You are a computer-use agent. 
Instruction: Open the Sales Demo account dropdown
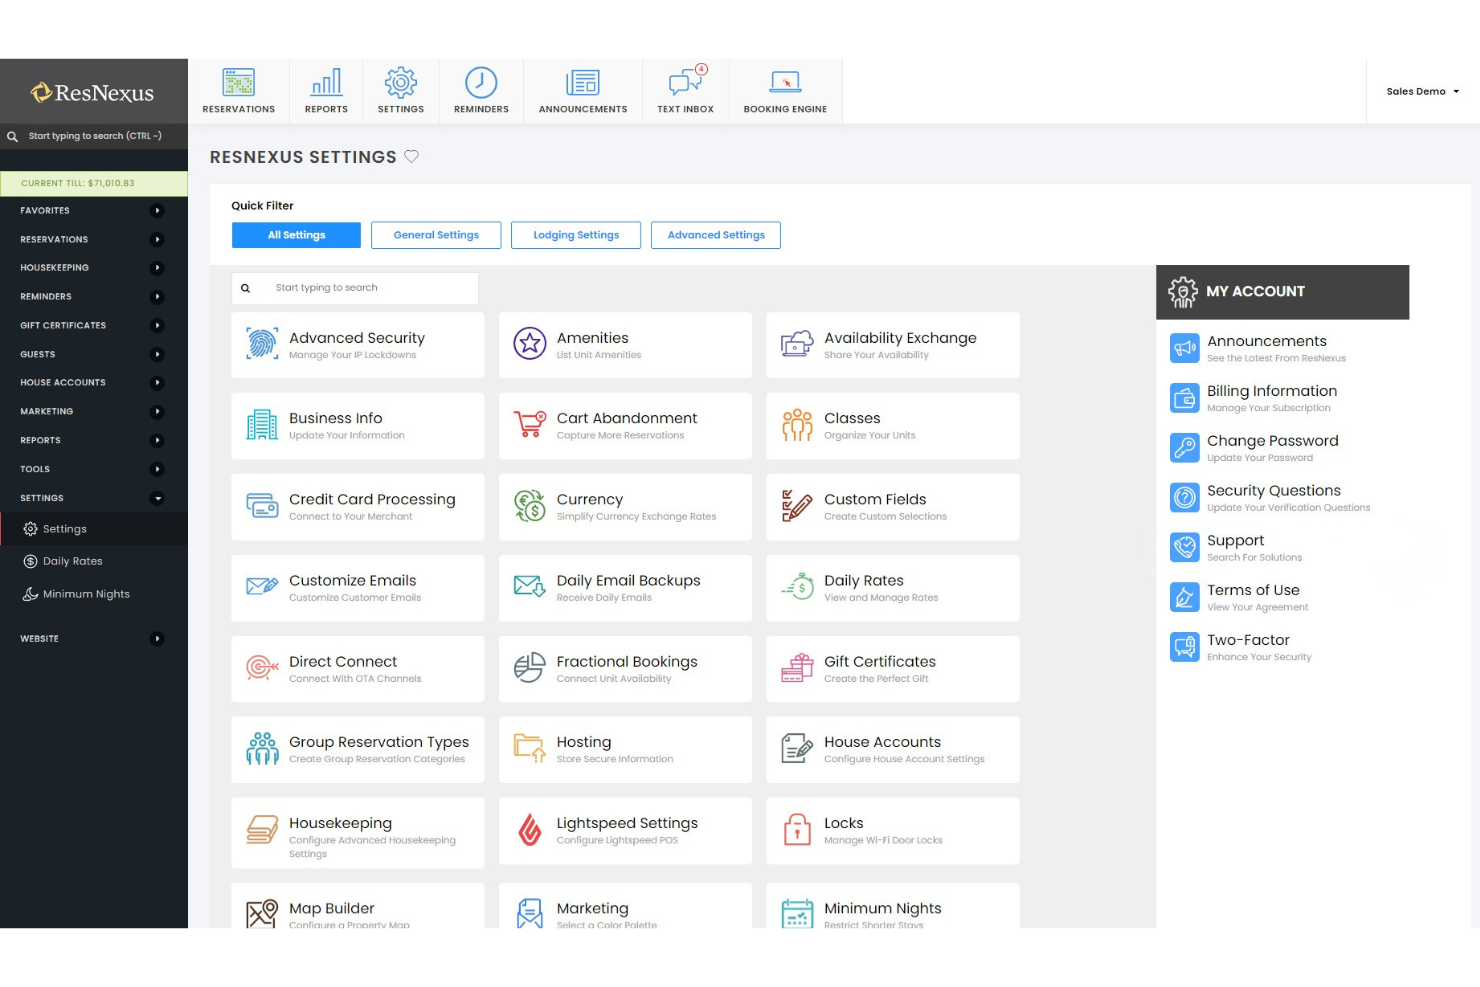1421,91
